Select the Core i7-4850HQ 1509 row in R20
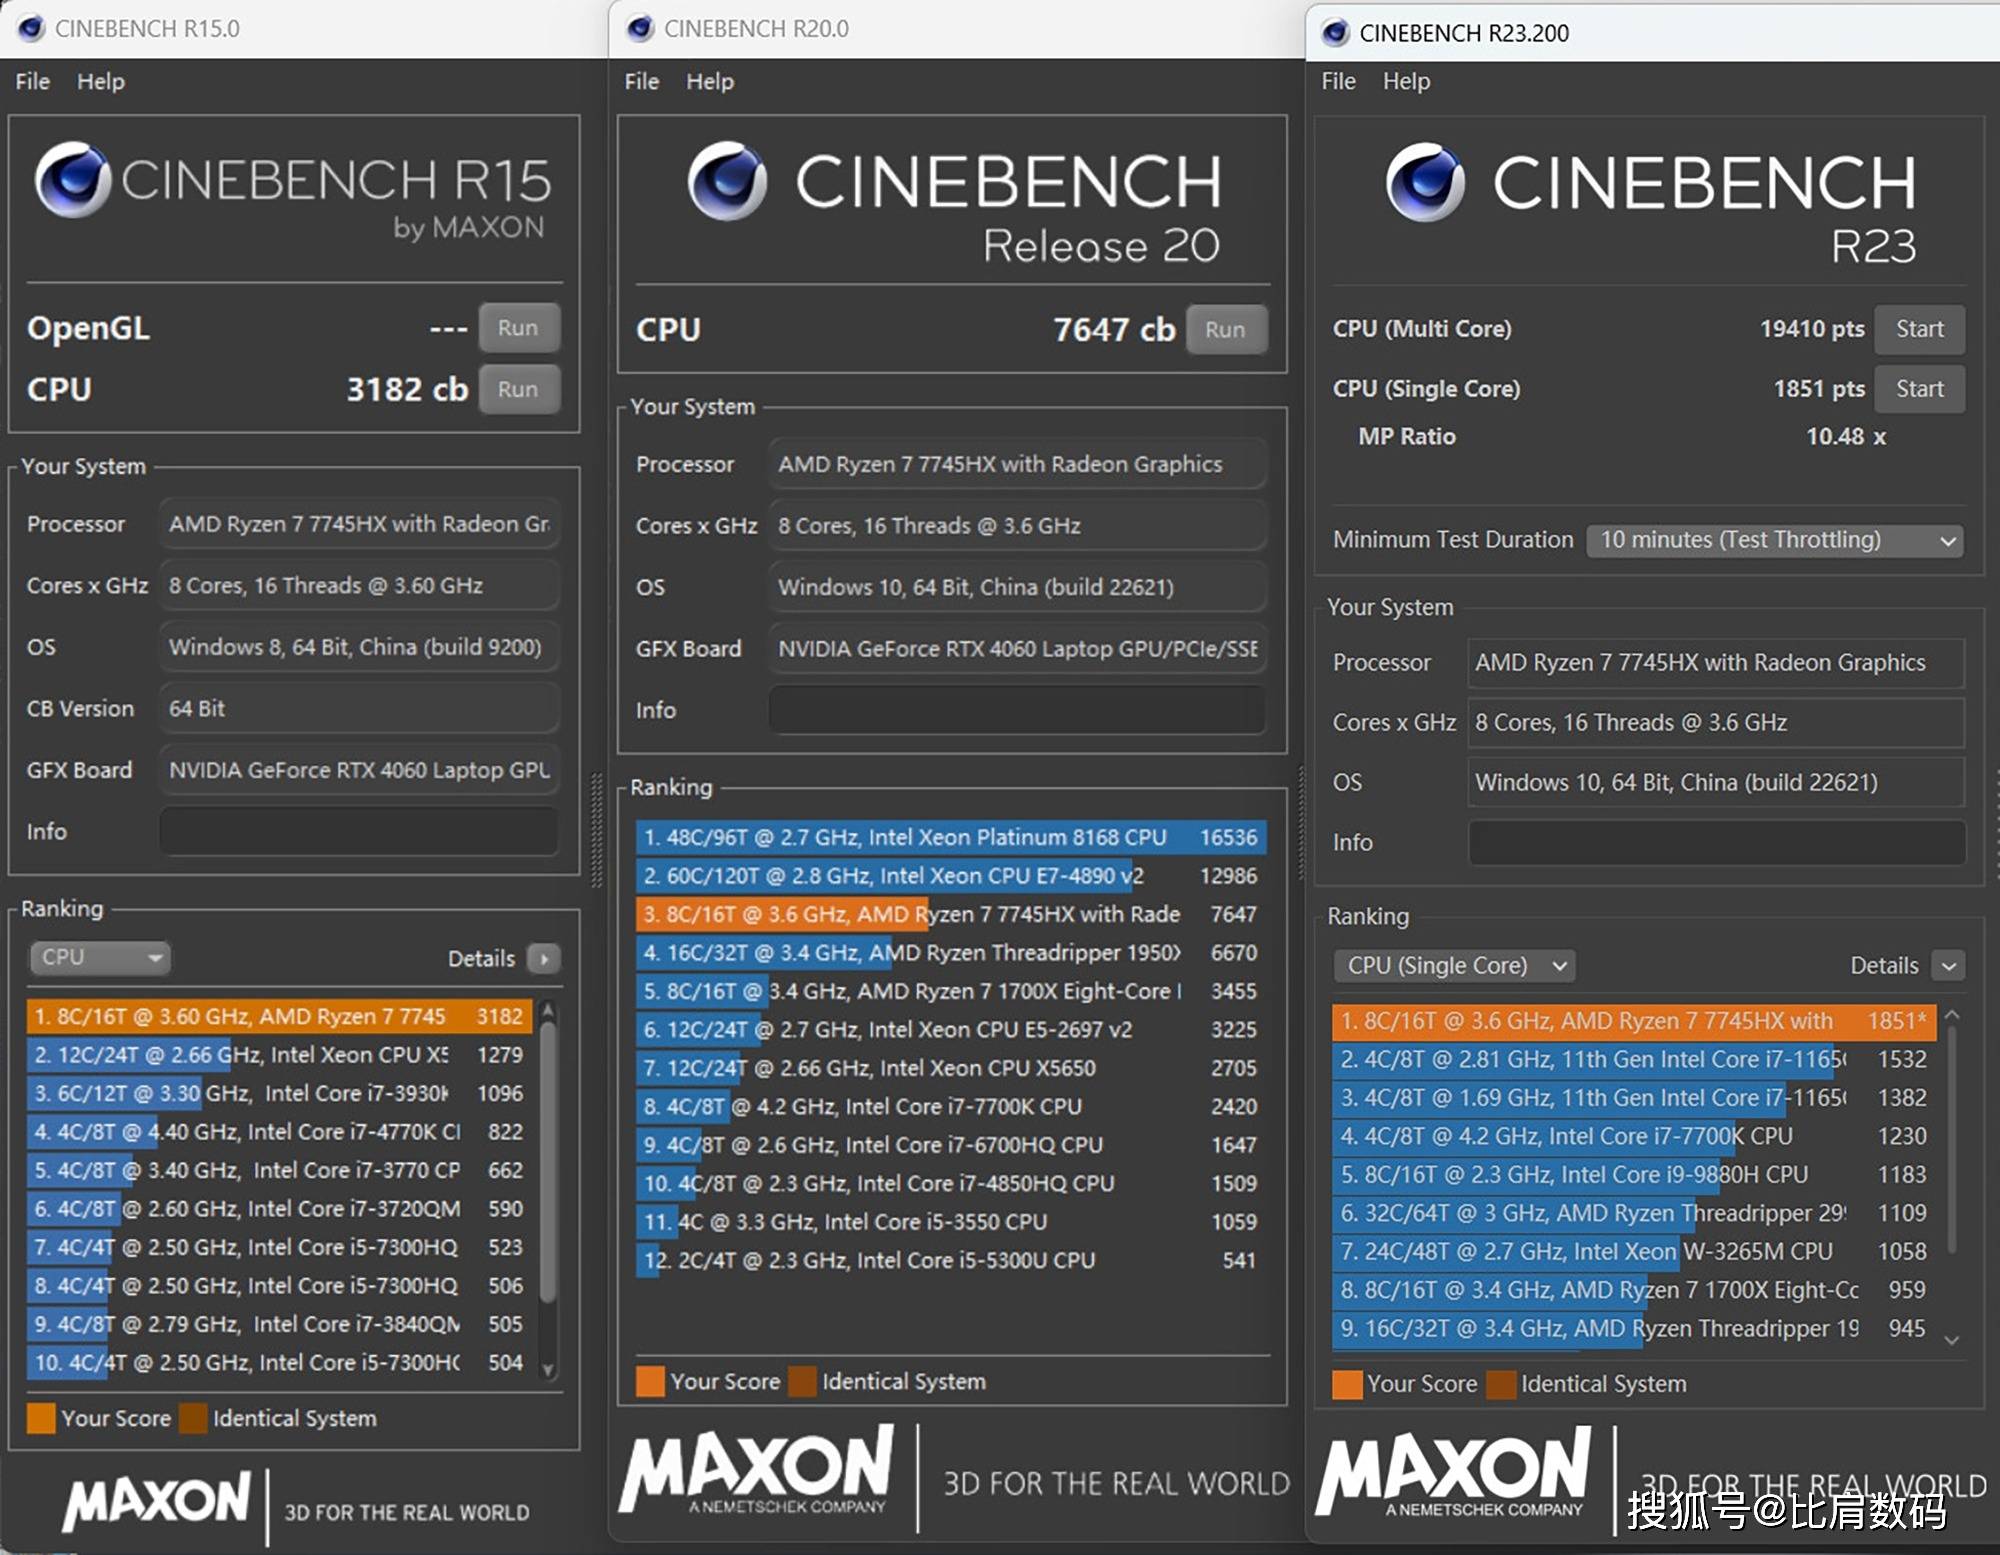The image size is (2000, 1555). (951, 1184)
